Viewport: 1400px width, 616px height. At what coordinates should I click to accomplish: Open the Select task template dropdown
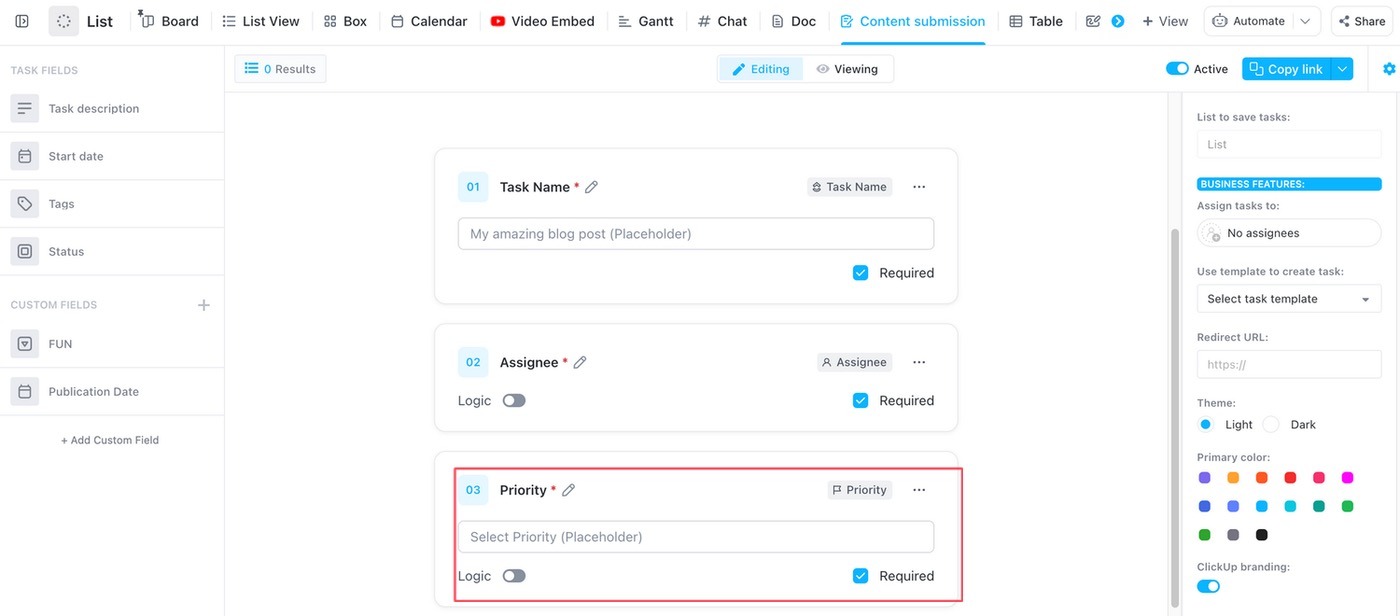1288,298
